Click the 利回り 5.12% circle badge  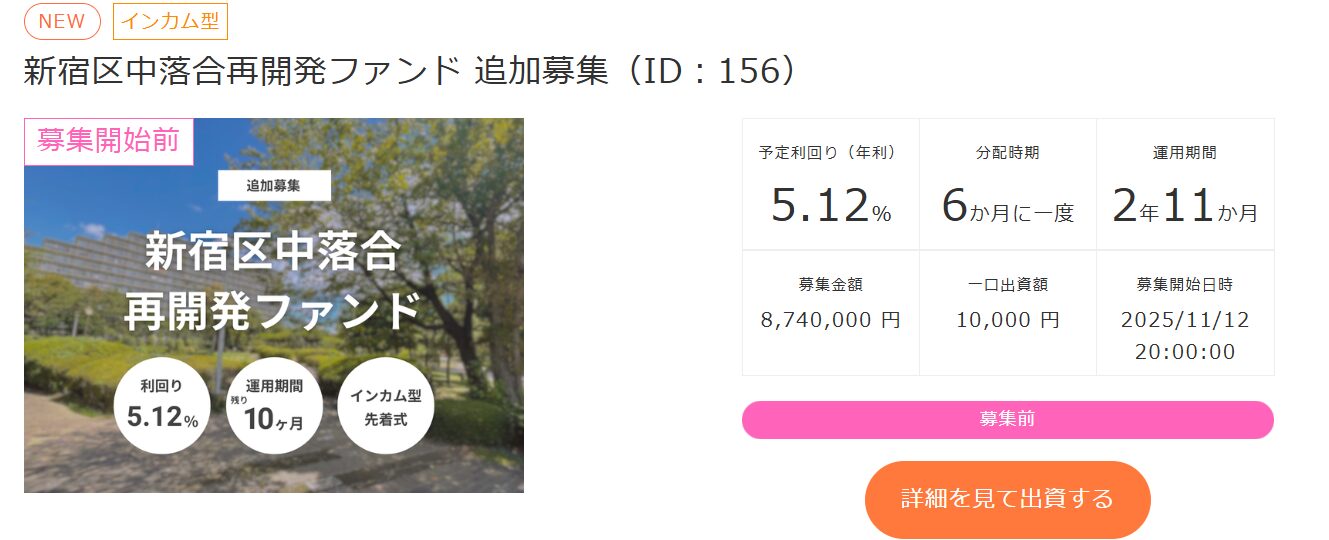pyautogui.click(x=162, y=406)
